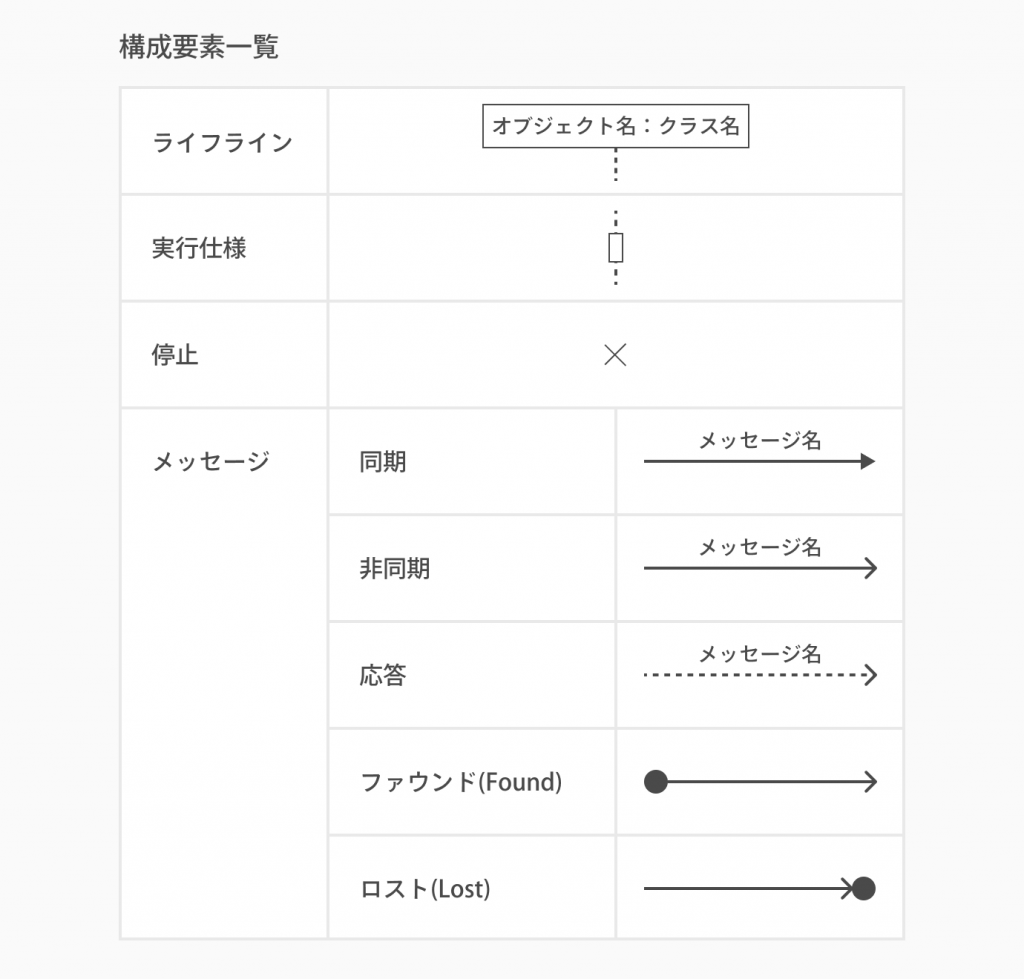Click the Lost message filled circle
This screenshot has width=1024, height=979.
pyautogui.click(x=864, y=888)
